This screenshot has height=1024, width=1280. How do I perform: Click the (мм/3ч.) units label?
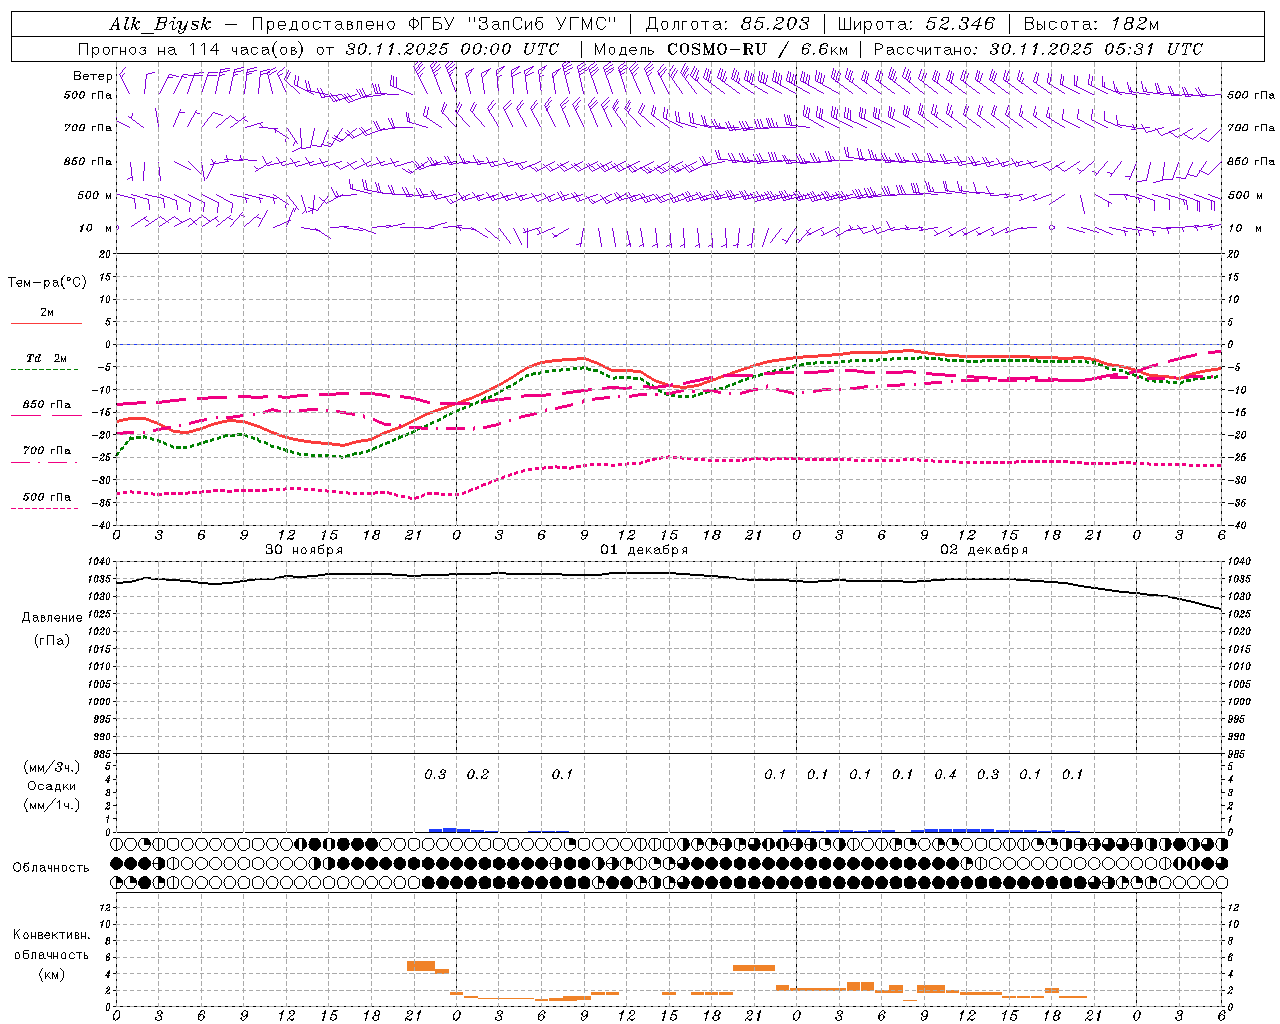coord(52,767)
